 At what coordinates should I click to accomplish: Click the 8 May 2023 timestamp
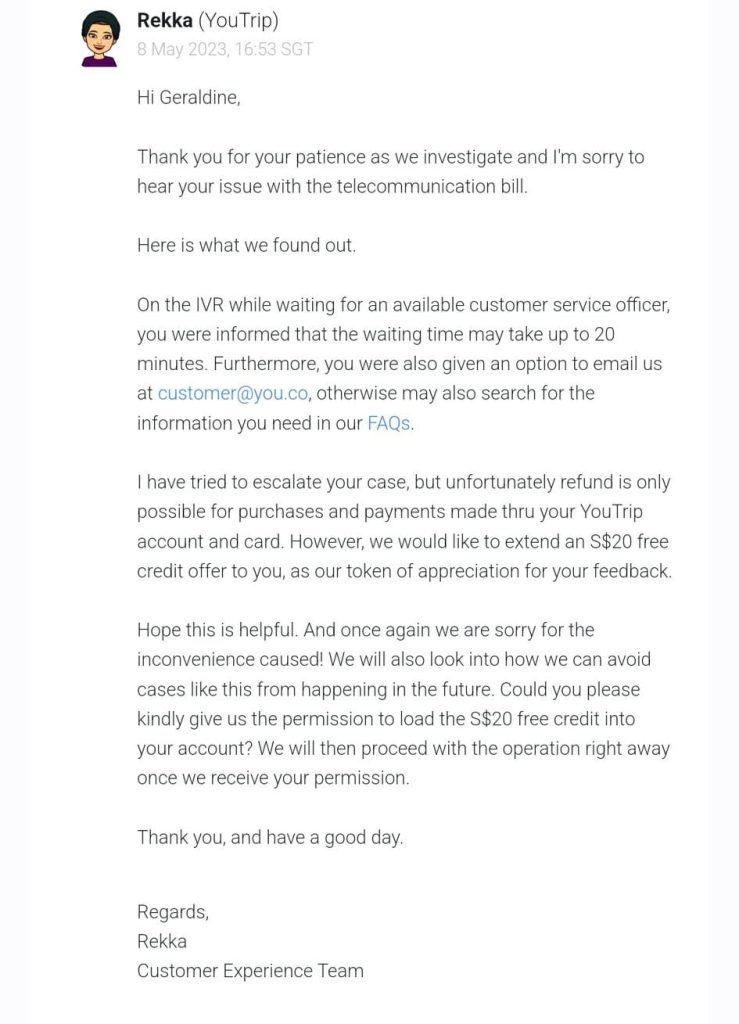(x=225, y=49)
